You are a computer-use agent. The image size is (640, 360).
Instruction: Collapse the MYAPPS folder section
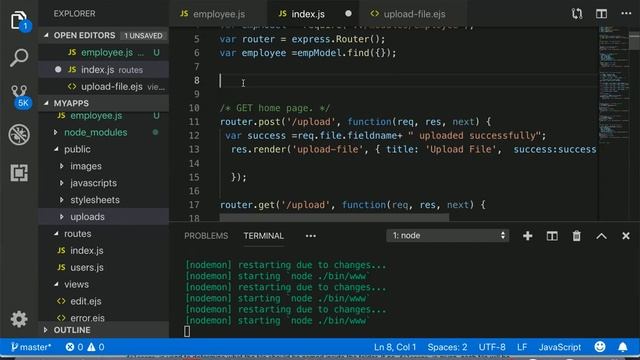pos(104,103)
